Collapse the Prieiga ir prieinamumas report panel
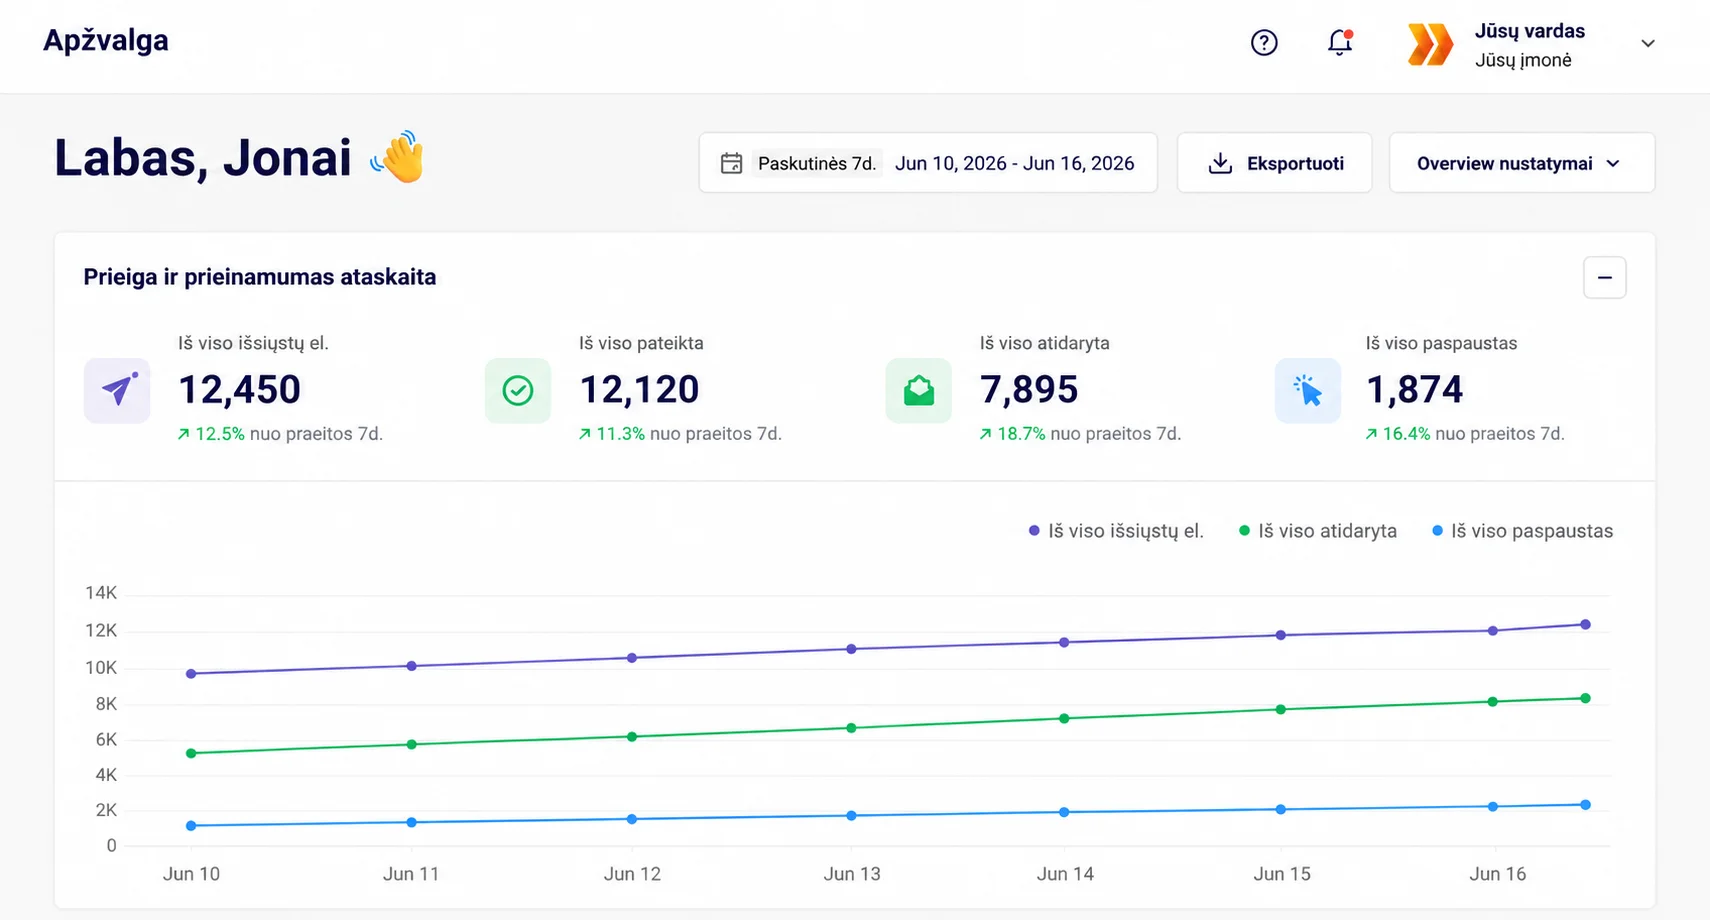Viewport: 1710px width, 920px height. [1605, 278]
